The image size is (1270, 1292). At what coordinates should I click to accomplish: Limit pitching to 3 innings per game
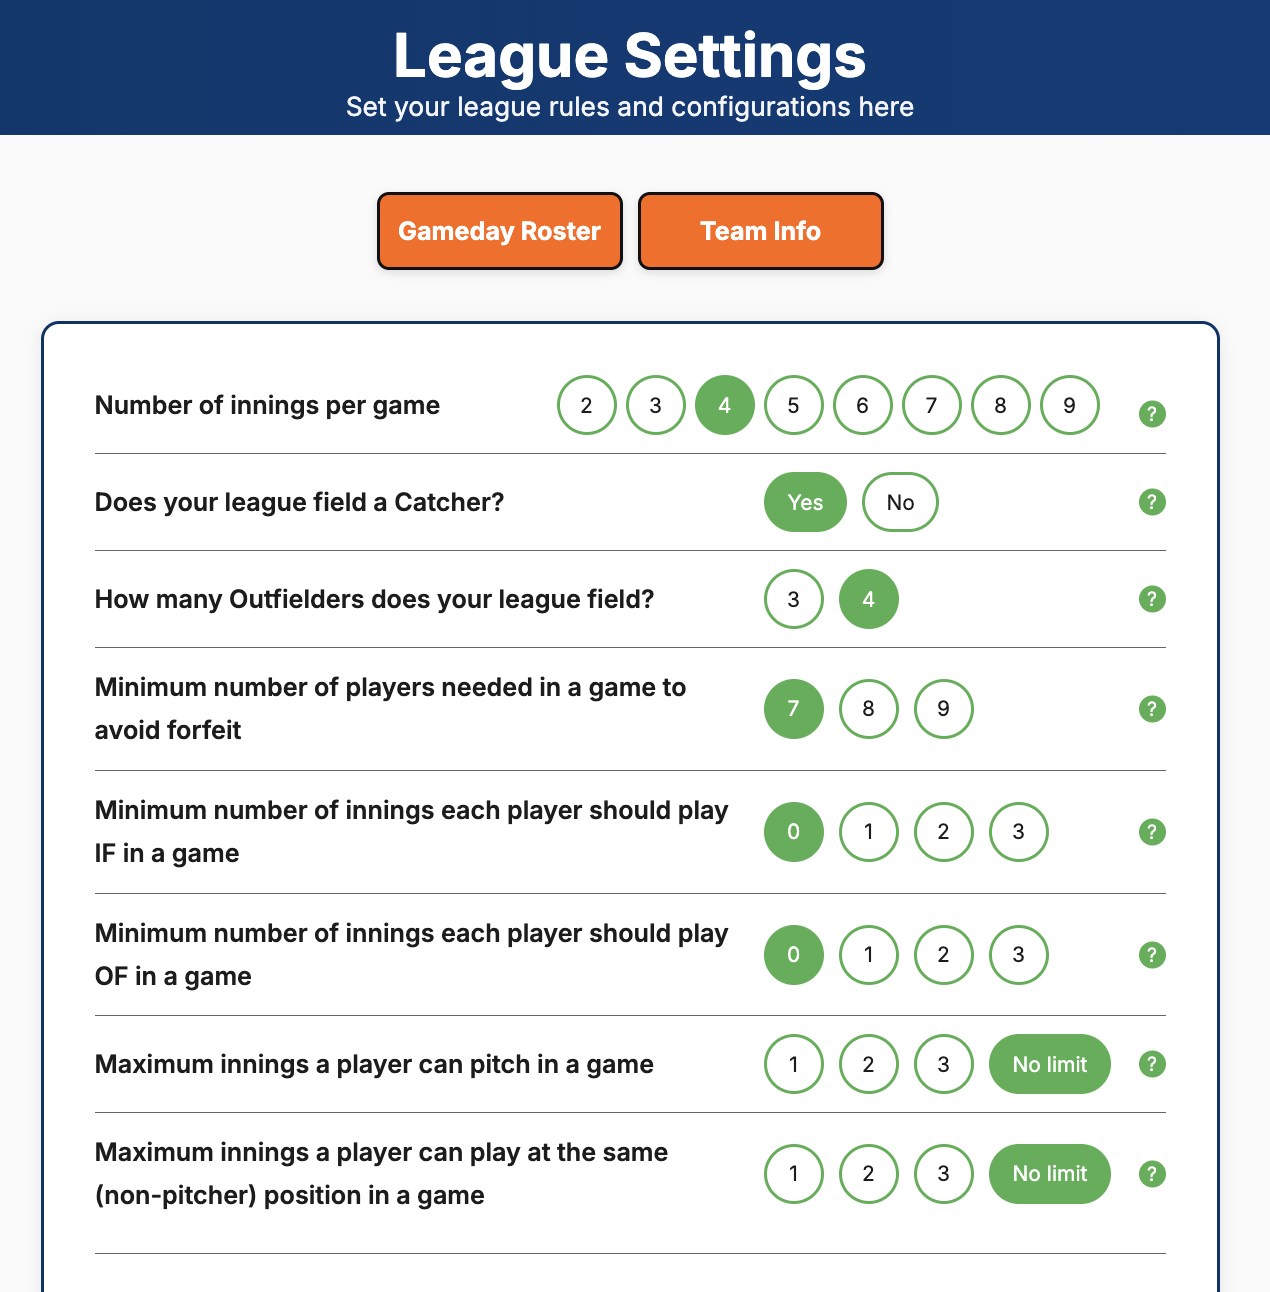(x=943, y=1064)
